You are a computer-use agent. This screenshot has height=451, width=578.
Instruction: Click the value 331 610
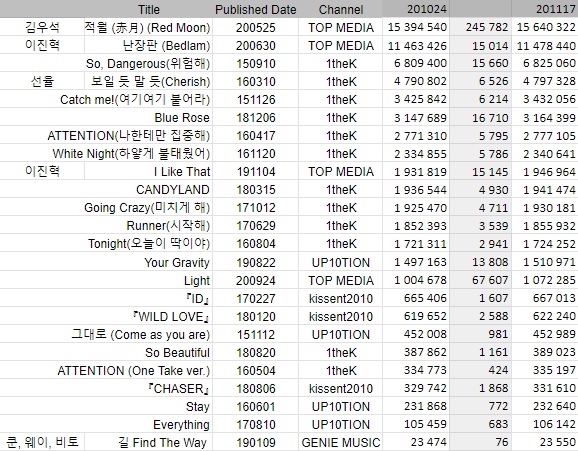[x=545, y=389]
